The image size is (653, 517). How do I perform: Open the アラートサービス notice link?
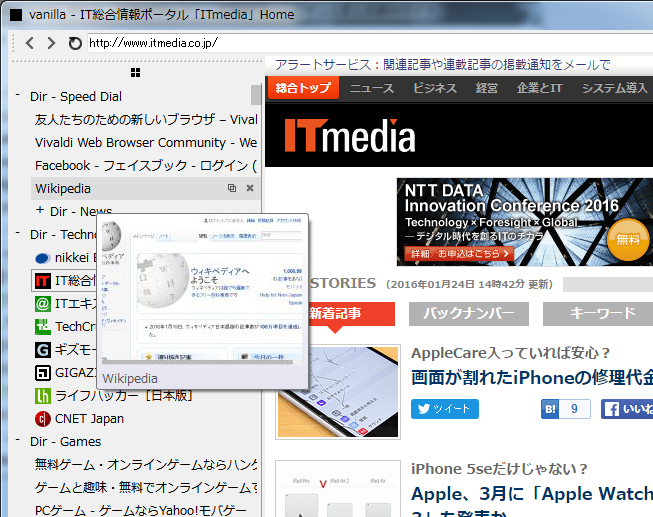coord(442,65)
